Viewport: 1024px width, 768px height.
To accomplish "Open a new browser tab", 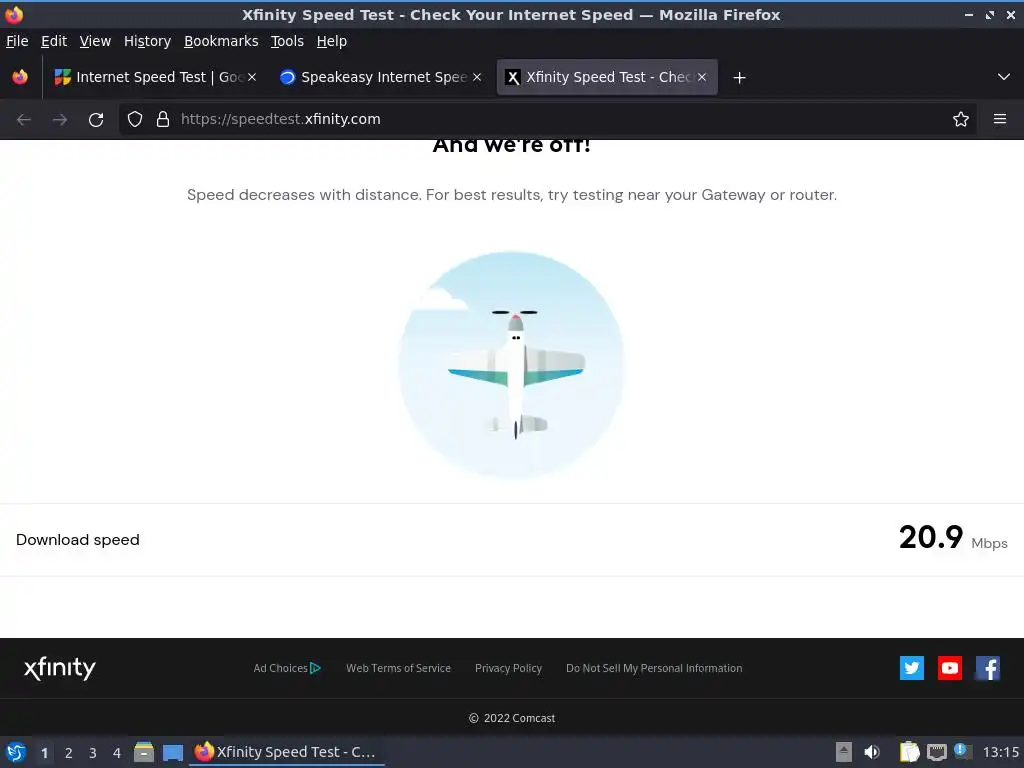I will [739, 78].
